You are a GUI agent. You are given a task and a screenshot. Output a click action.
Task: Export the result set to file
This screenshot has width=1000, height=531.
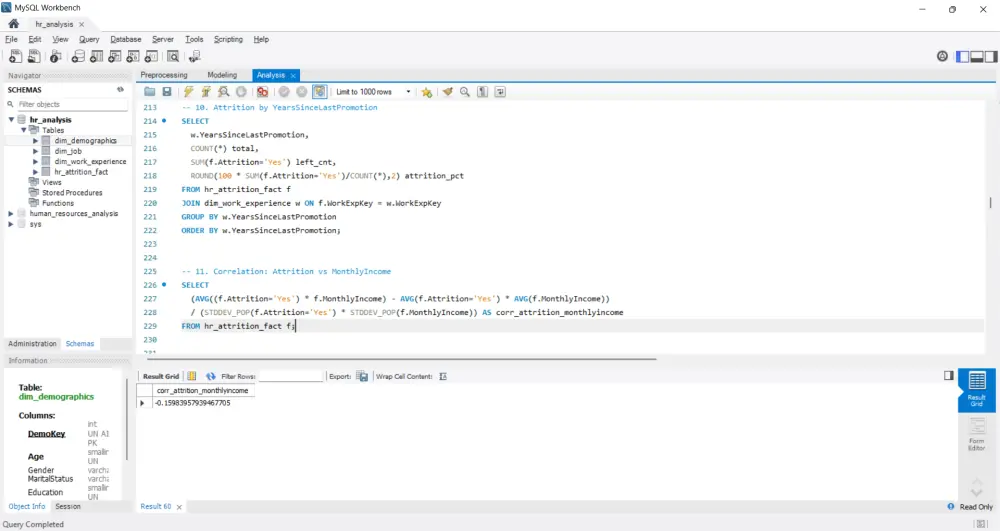[361, 376]
